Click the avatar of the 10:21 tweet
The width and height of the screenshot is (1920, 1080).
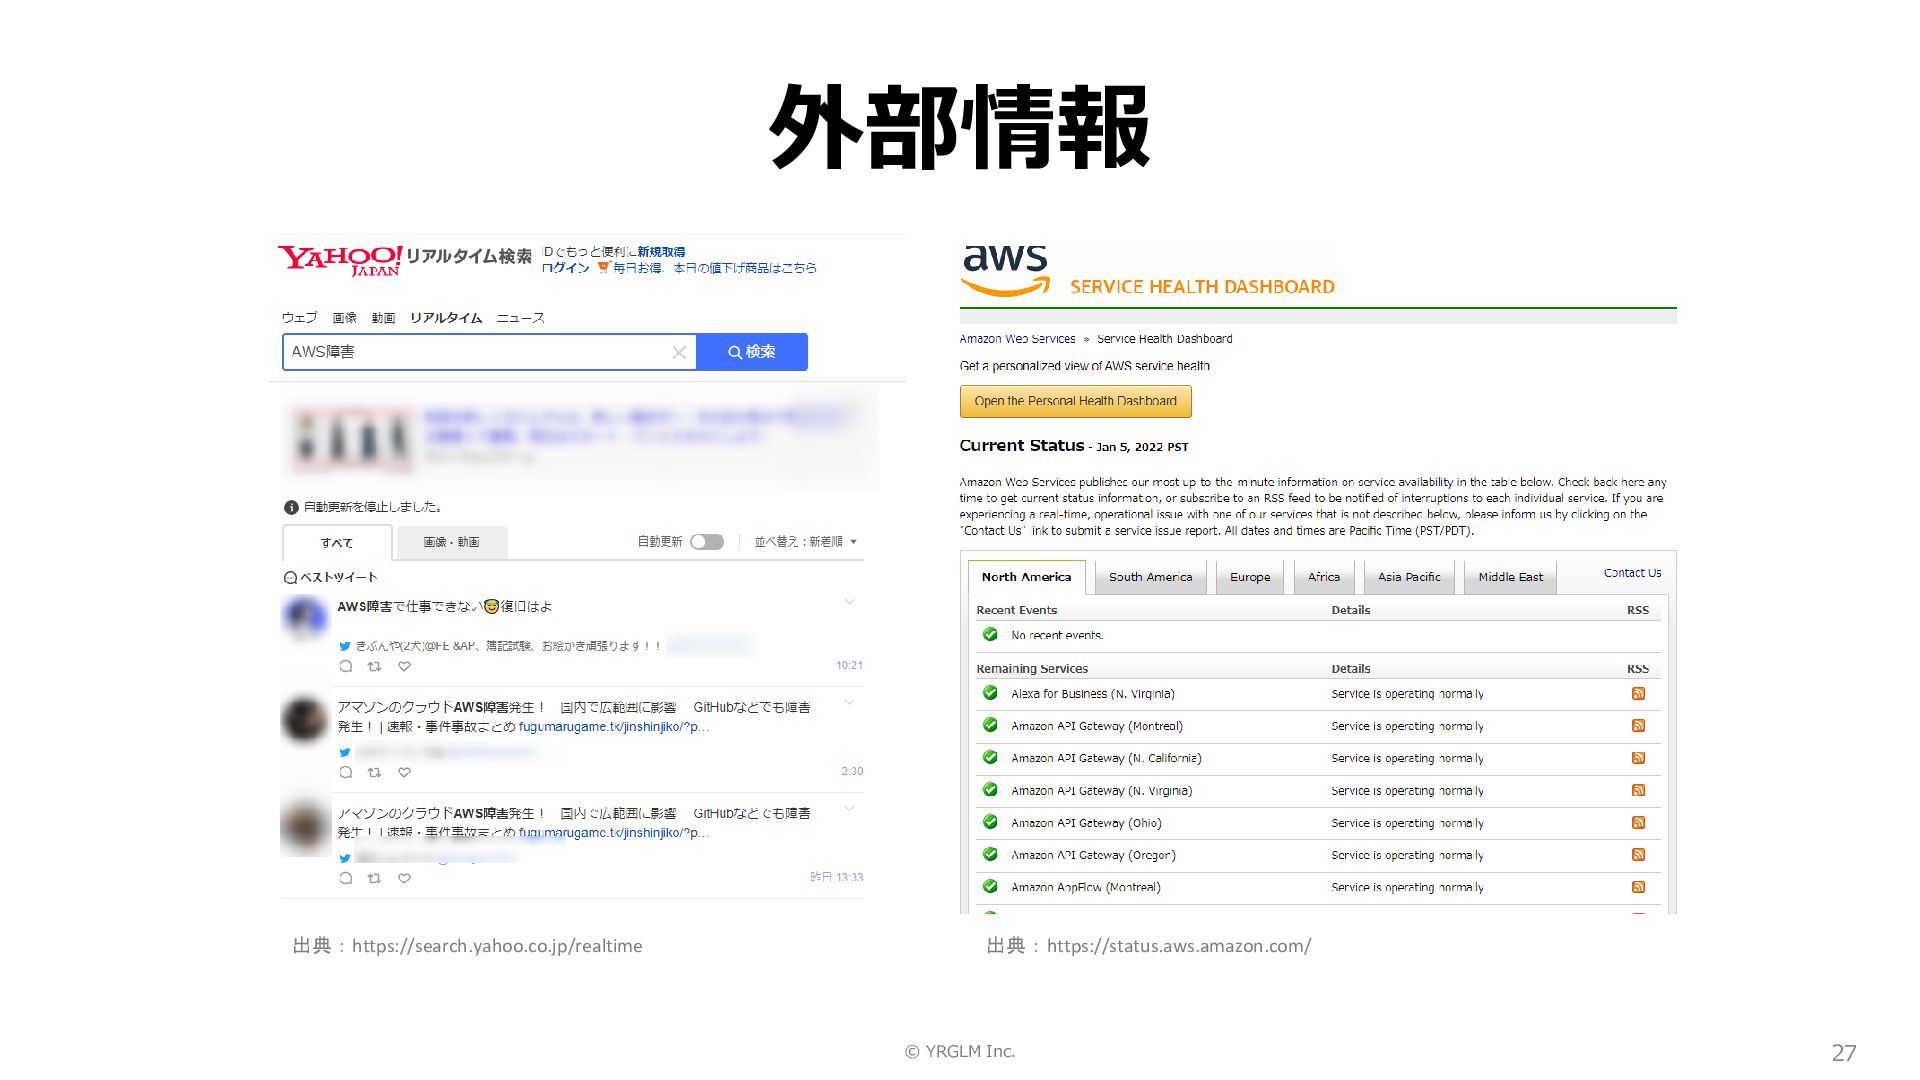coord(305,618)
